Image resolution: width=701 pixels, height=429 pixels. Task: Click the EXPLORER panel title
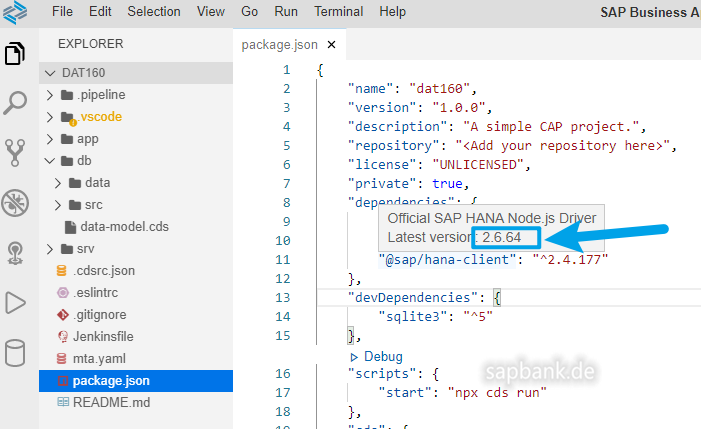tap(91, 44)
